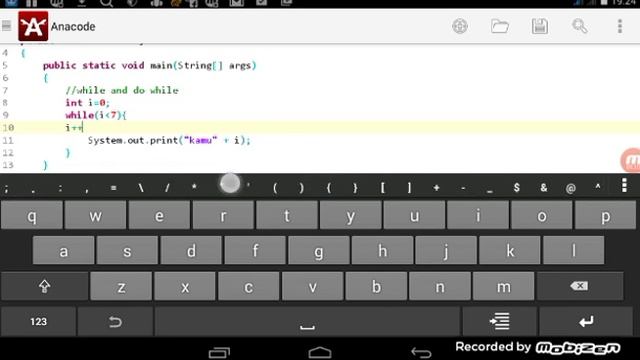Tap the Mobizen recorder floating bubble

[x=631, y=160]
